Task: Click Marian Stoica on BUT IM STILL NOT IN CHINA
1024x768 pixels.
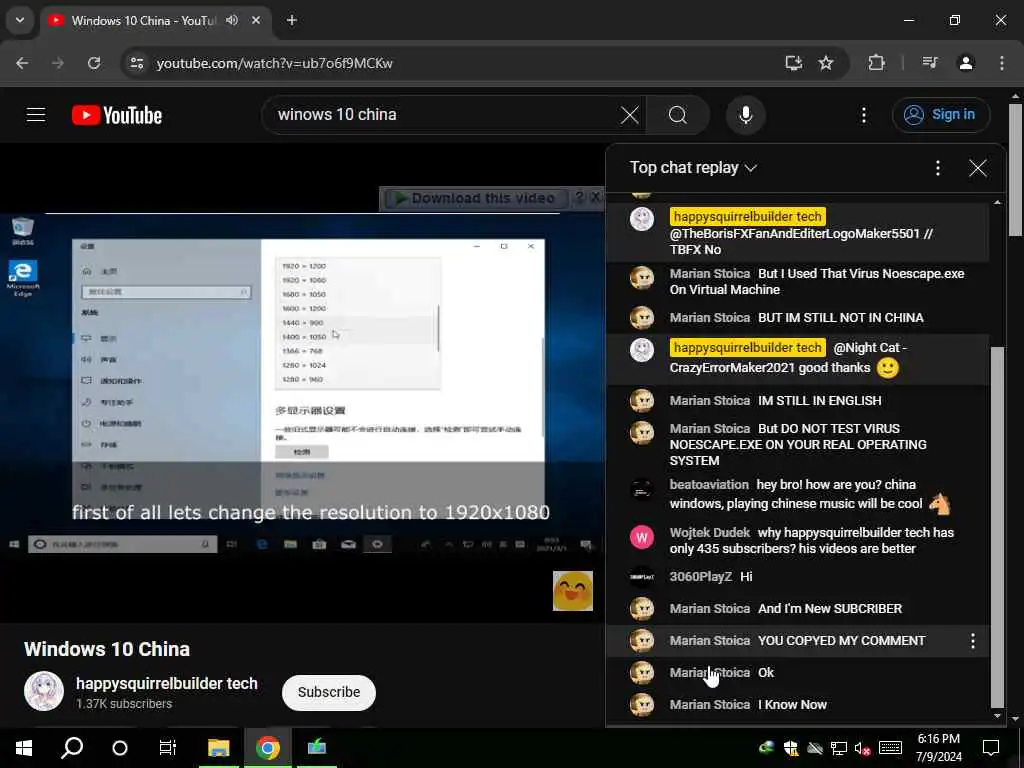Action: pyautogui.click(x=709, y=318)
